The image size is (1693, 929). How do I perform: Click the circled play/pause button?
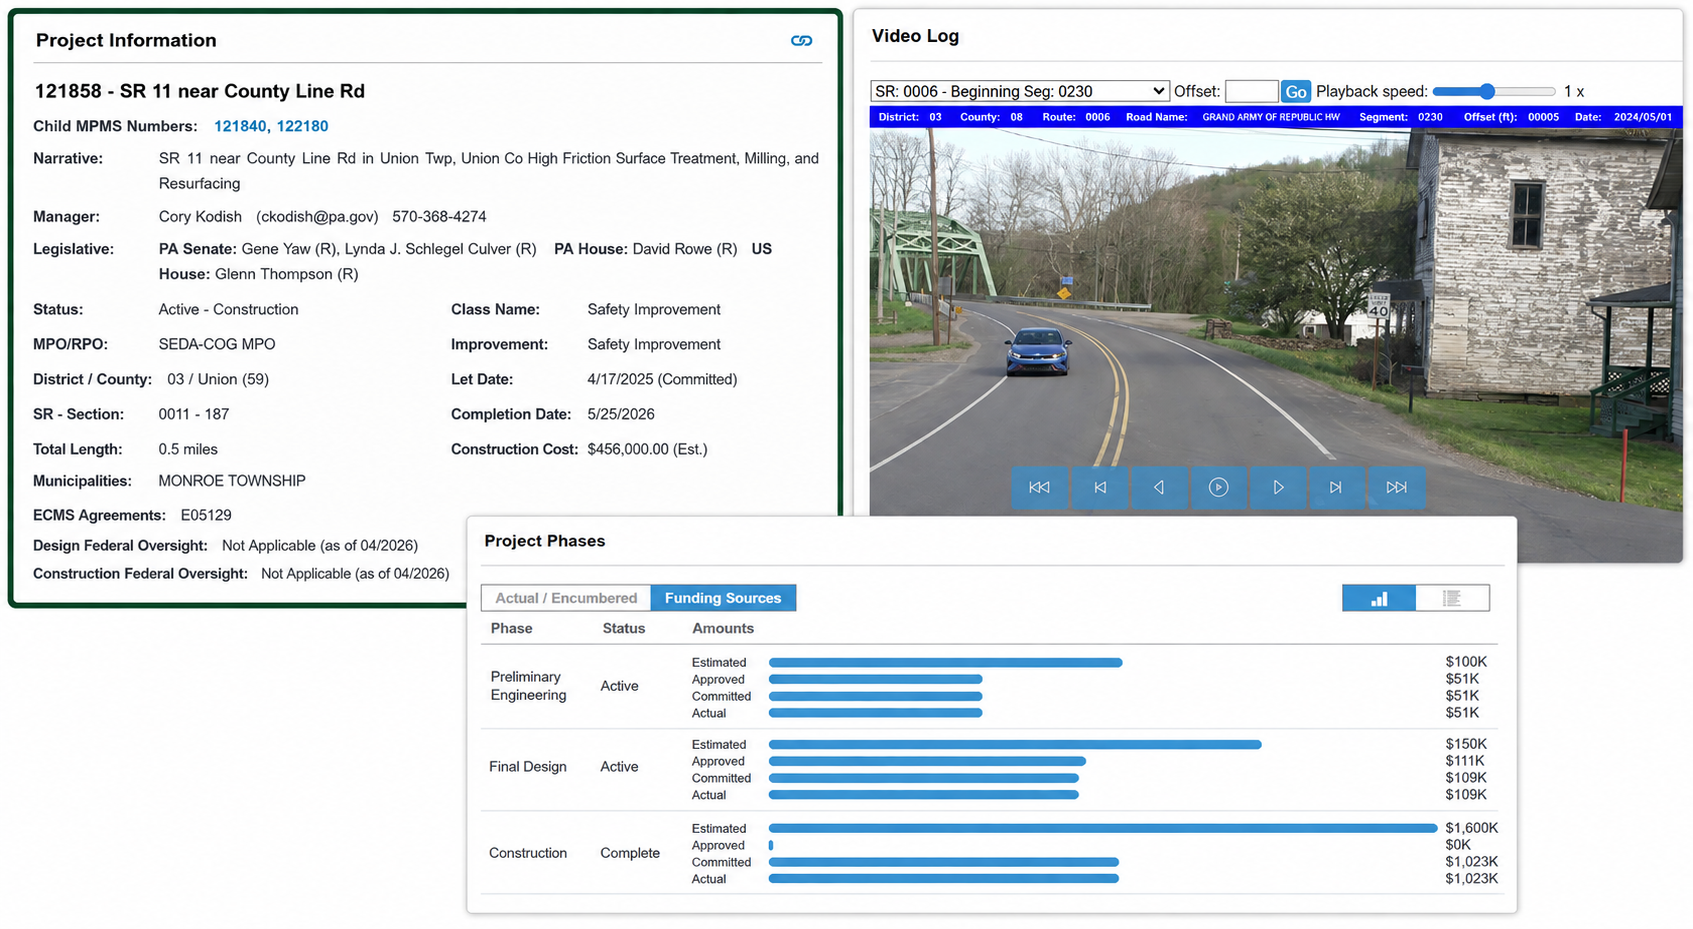point(1218,487)
